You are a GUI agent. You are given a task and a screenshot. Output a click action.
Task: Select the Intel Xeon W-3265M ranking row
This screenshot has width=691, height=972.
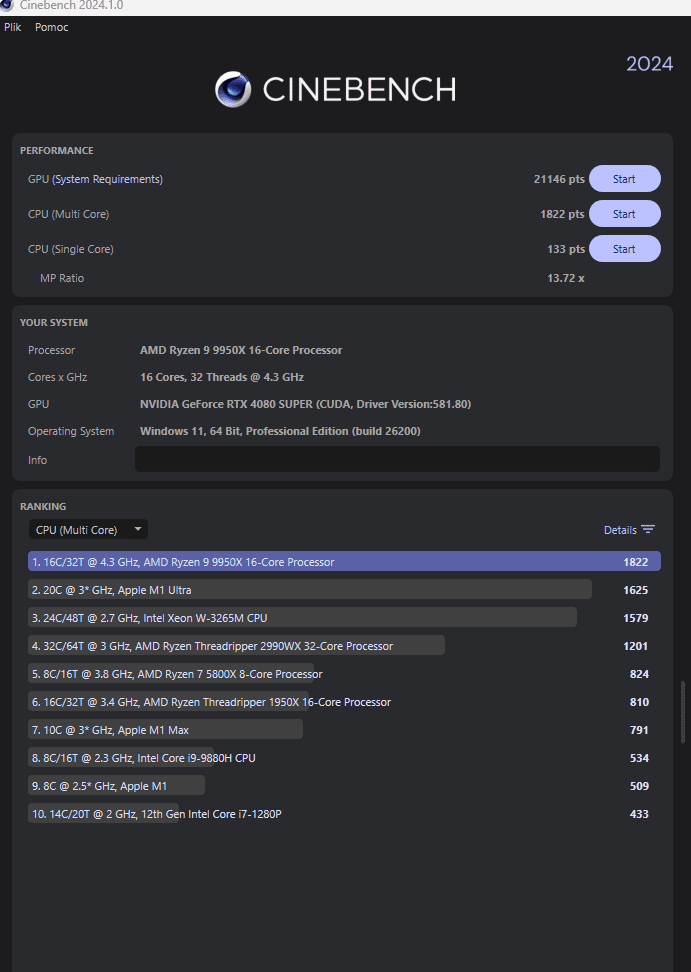click(344, 617)
